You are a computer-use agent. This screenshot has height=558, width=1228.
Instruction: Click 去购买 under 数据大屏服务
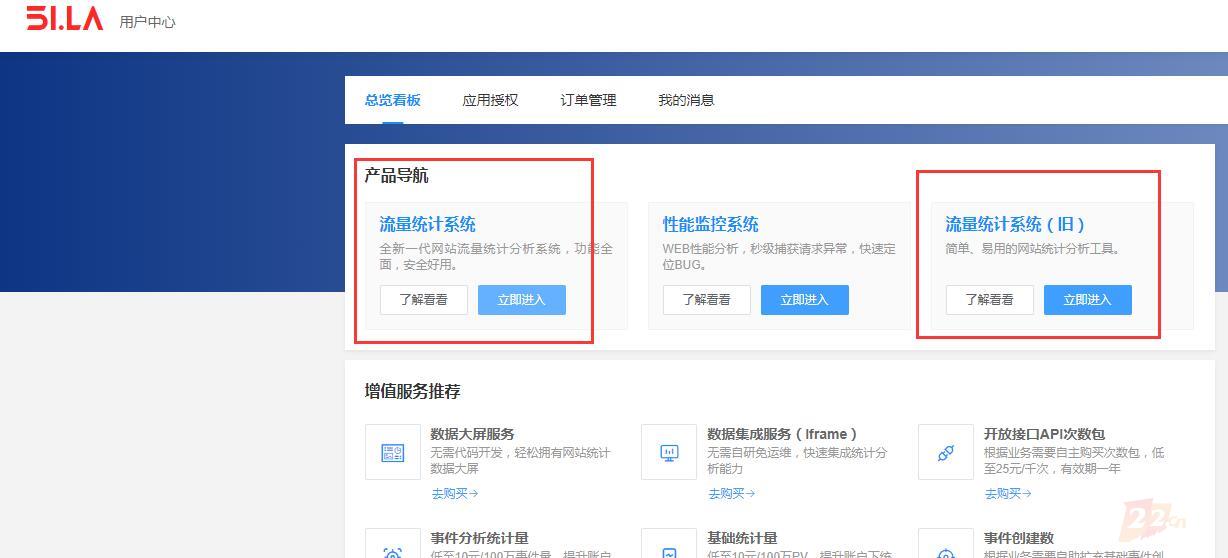455,493
